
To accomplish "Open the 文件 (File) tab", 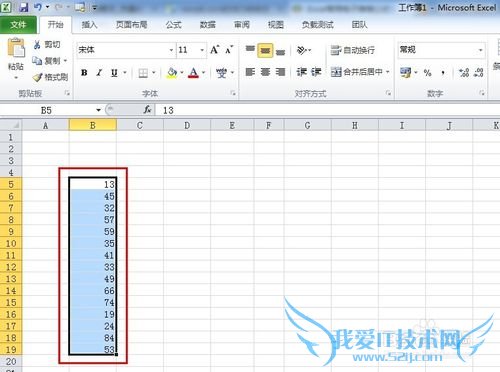I will click(x=18, y=25).
